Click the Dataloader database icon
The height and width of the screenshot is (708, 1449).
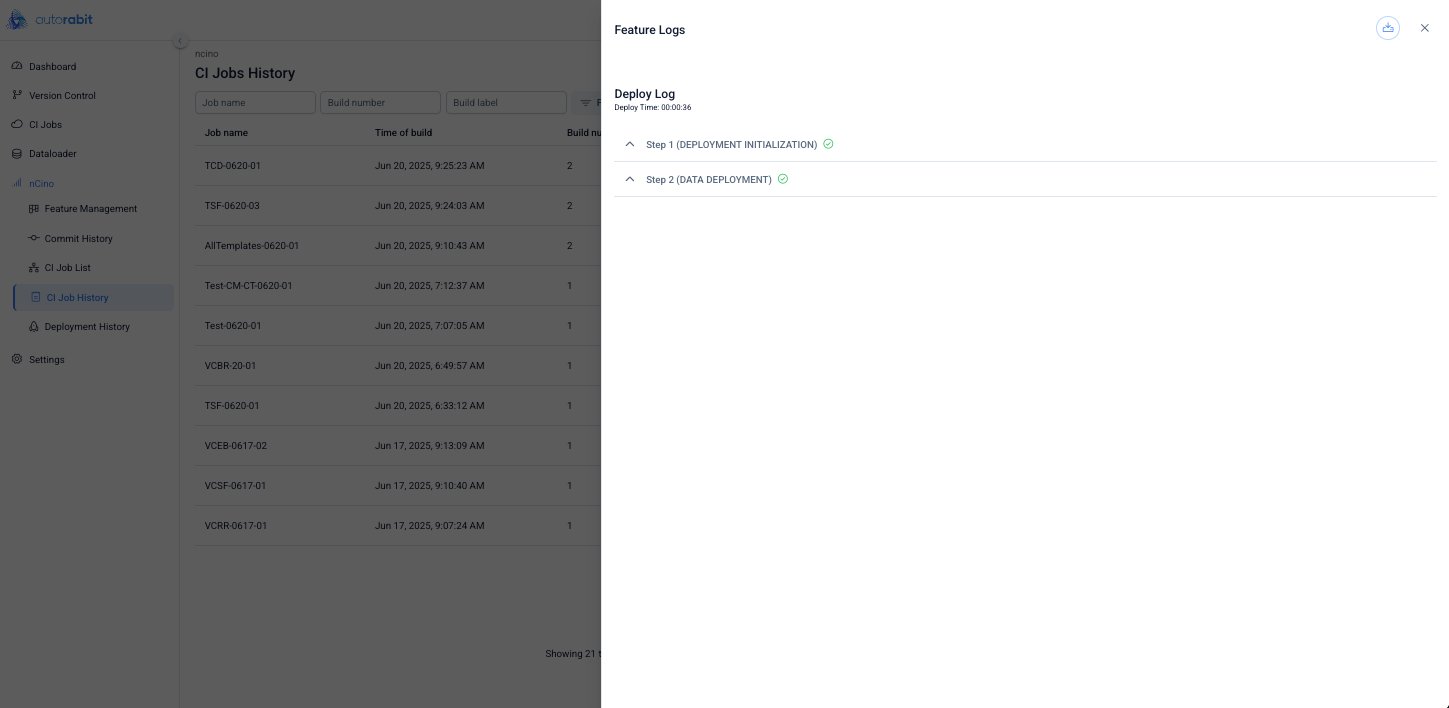[x=17, y=154]
